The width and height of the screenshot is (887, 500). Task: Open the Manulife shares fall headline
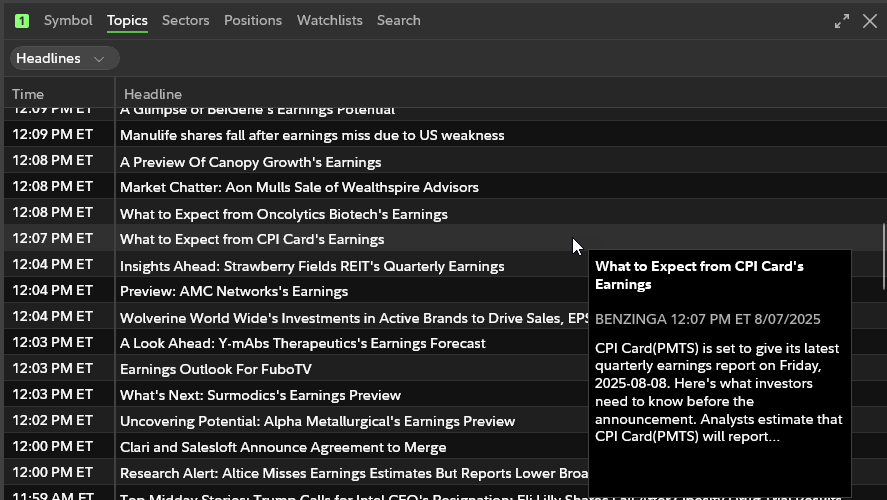(x=312, y=135)
